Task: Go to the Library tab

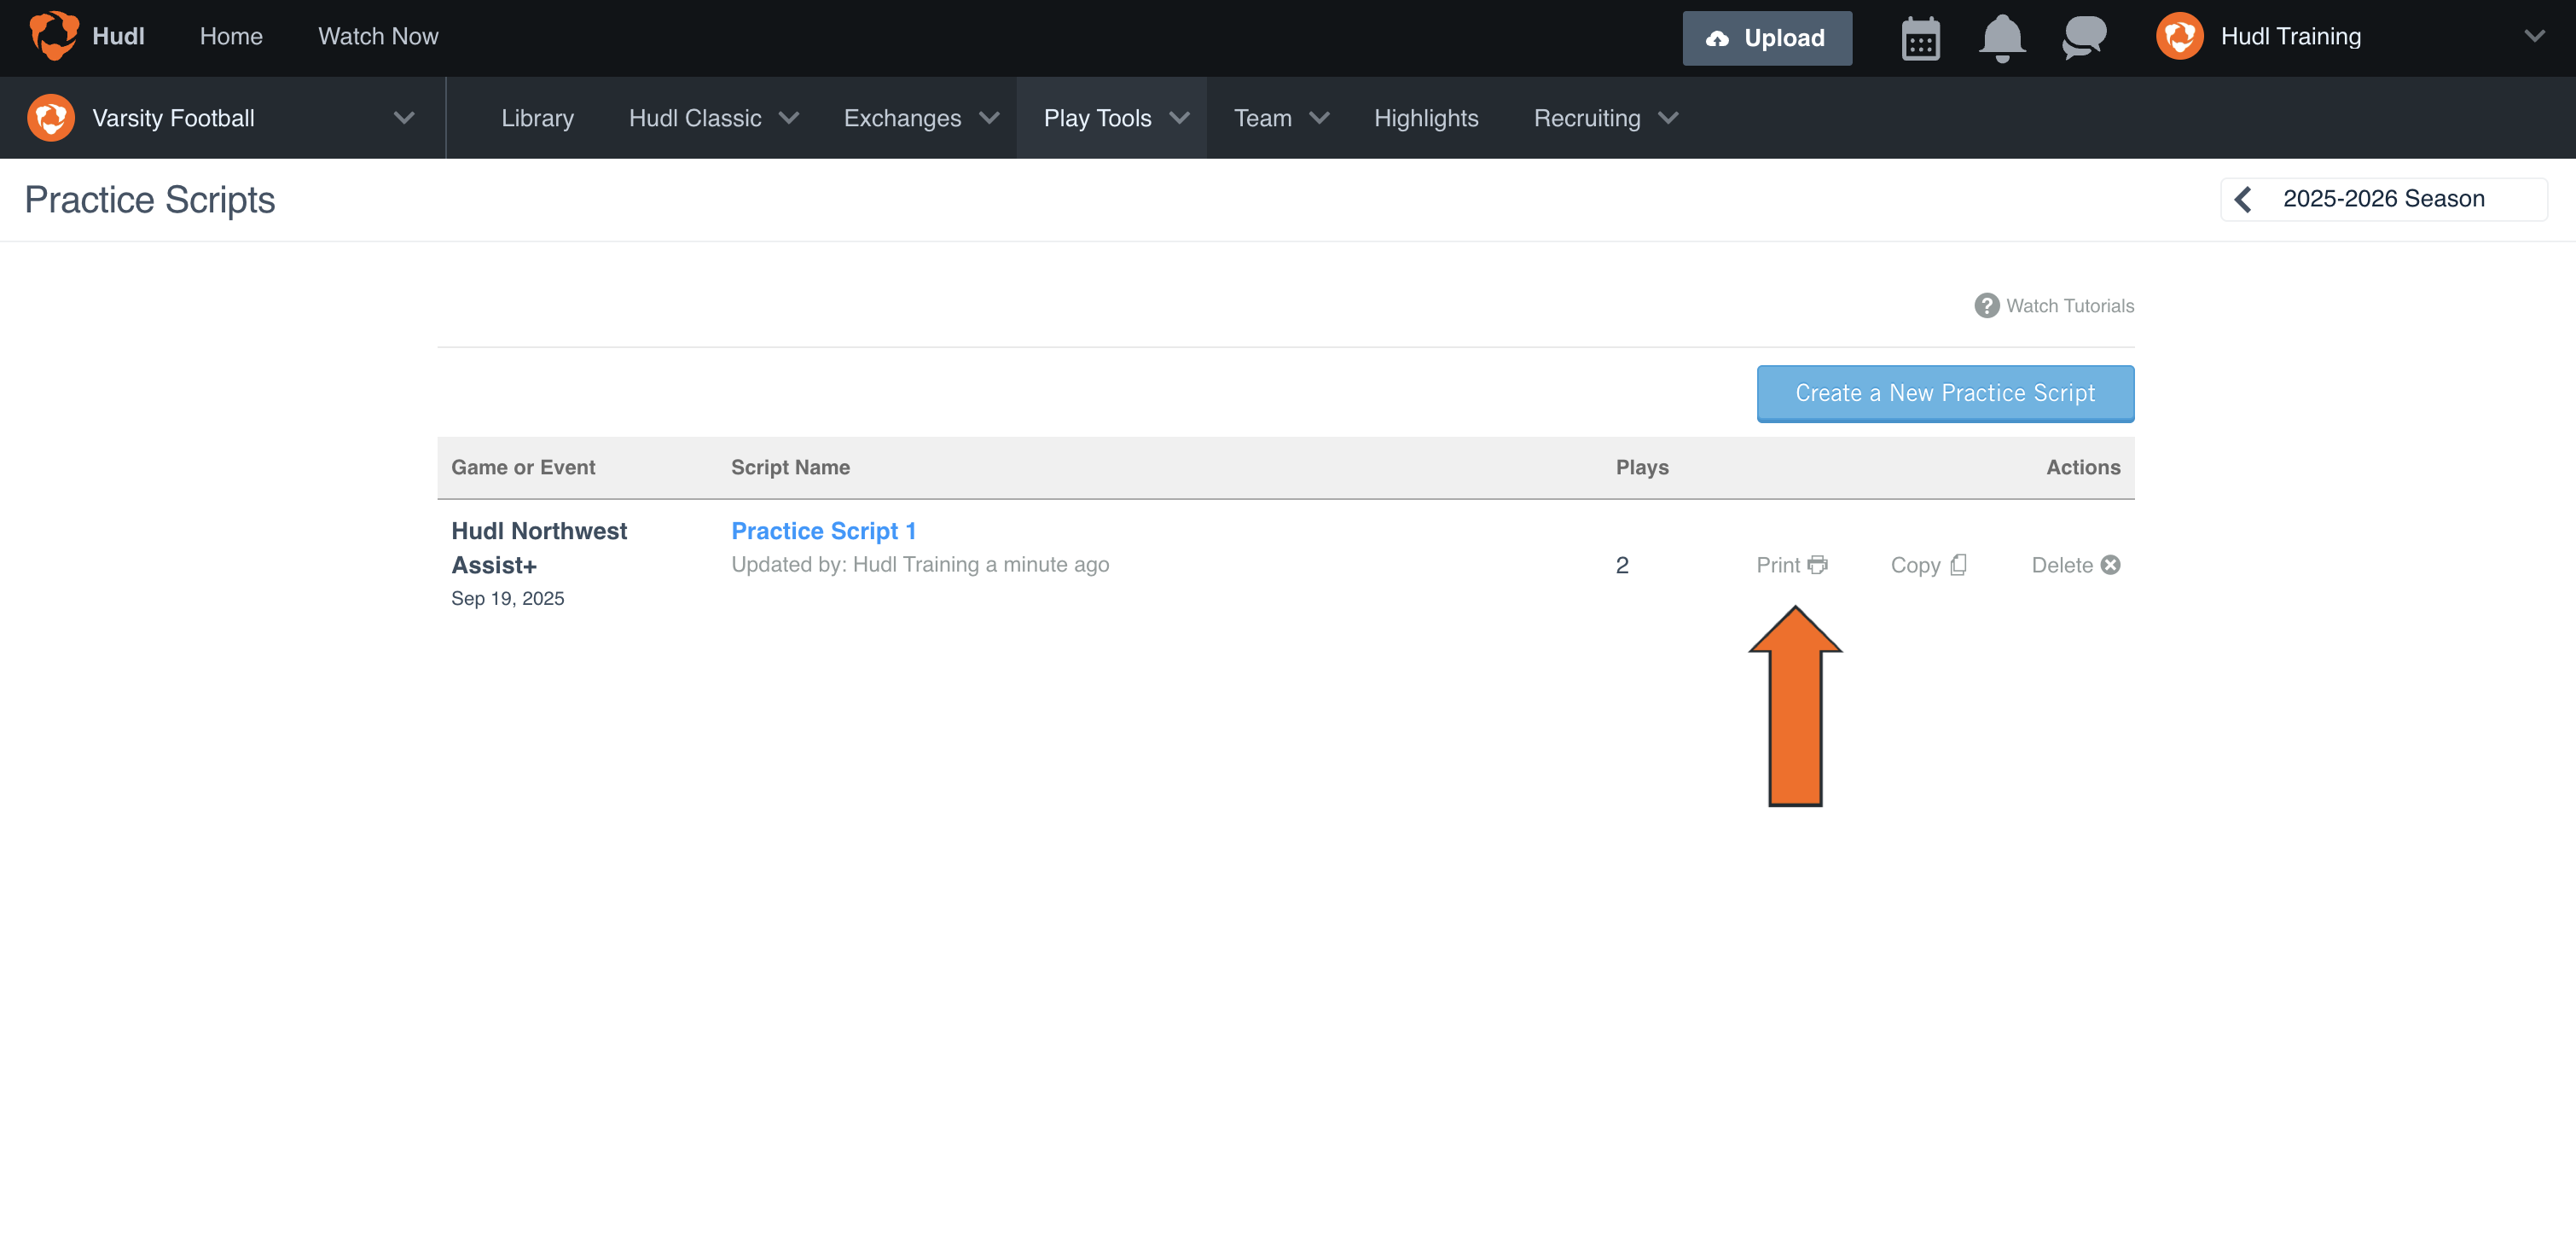Action: 537,118
